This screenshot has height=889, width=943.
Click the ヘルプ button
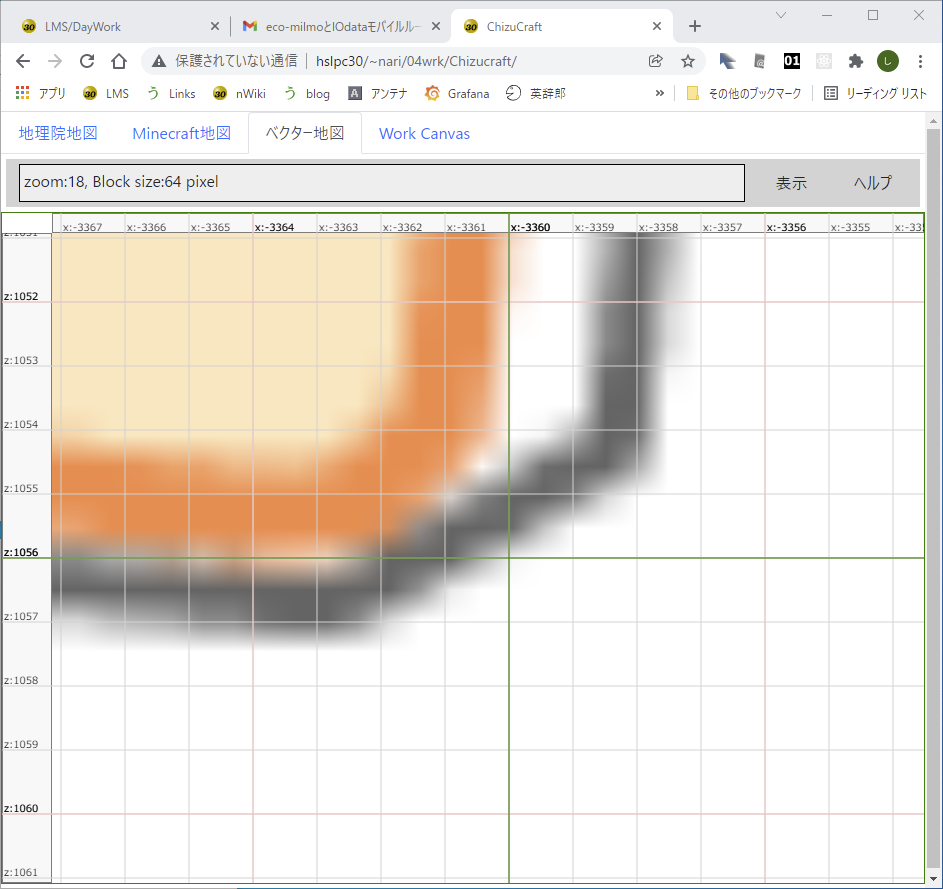click(872, 183)
